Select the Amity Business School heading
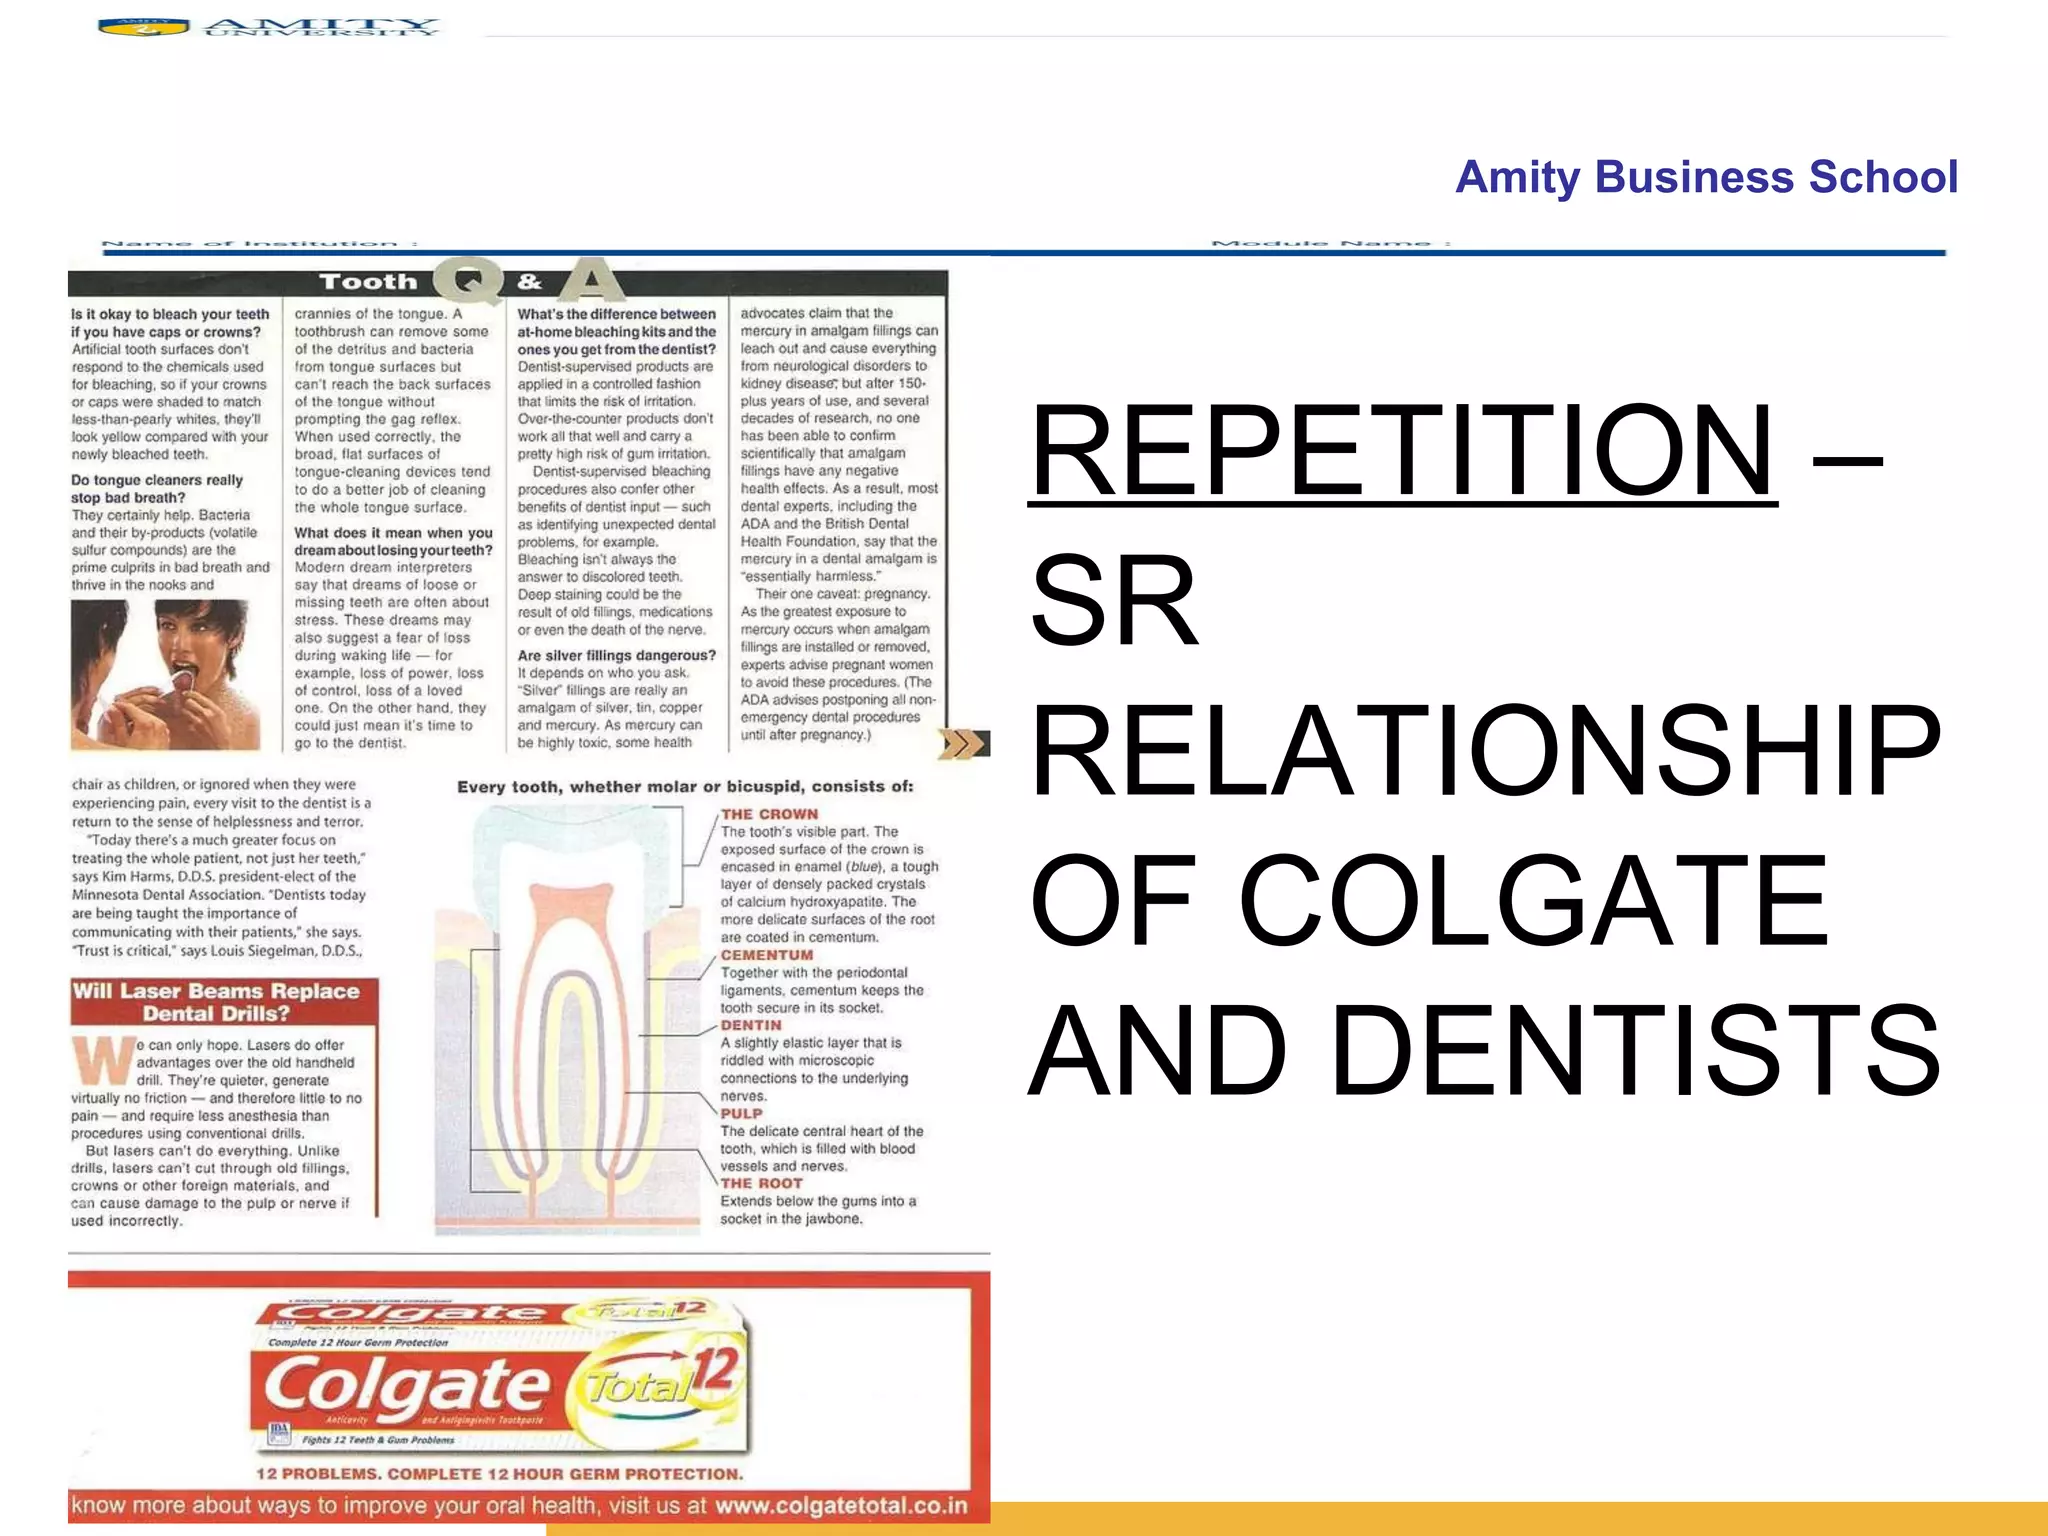This screenshot has height=1536, width=2048. coord(1706,177)
